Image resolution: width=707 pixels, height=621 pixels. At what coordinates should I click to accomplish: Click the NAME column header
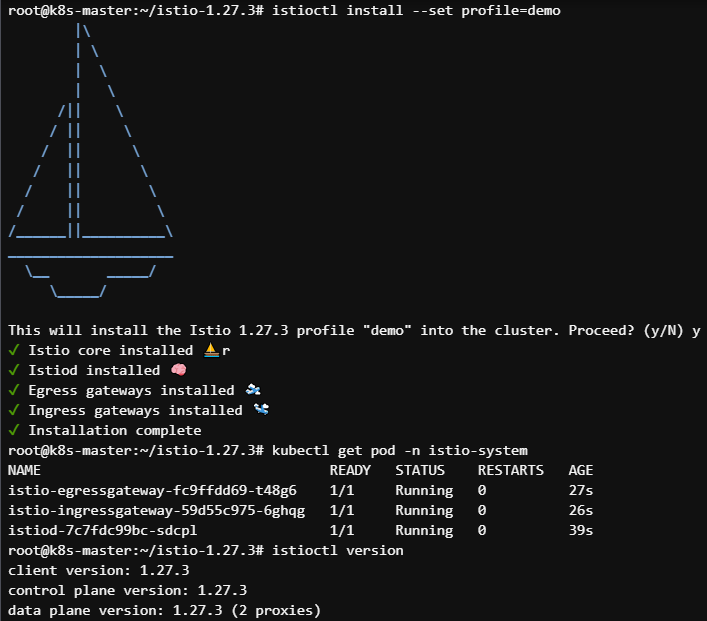pos(24,470)
